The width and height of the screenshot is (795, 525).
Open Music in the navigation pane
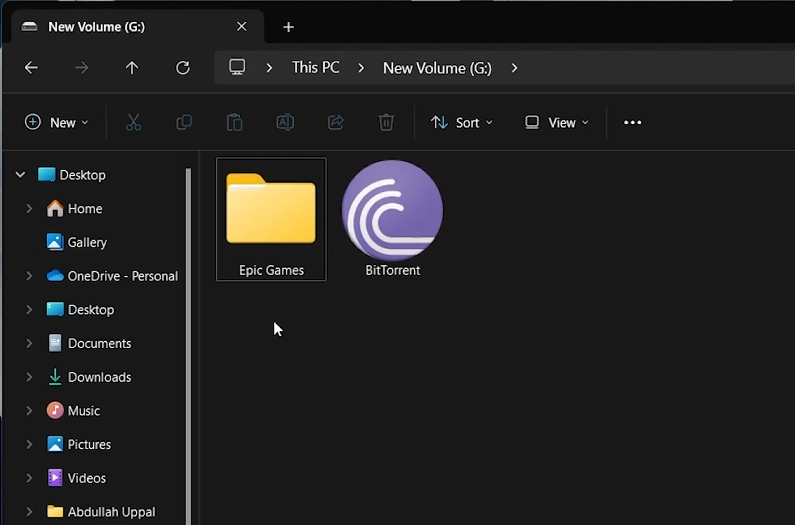(x=73, y=410)
